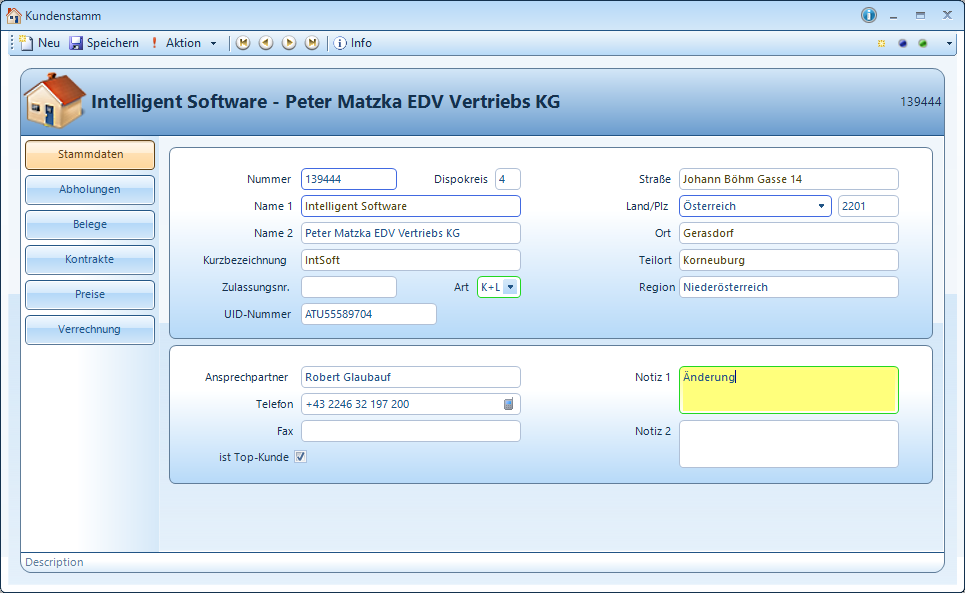Click the customer number 139444 in the header
Image resolution: width=965 pixels, height=593 pixels.
pos(920,102)
